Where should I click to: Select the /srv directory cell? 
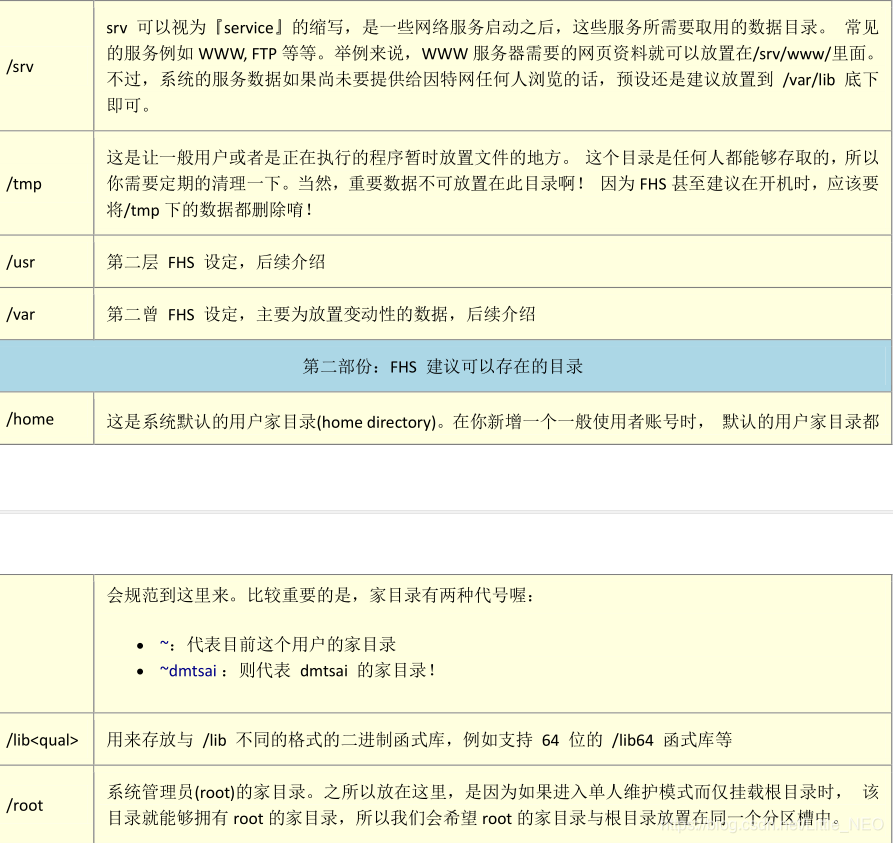coord(46,66)
